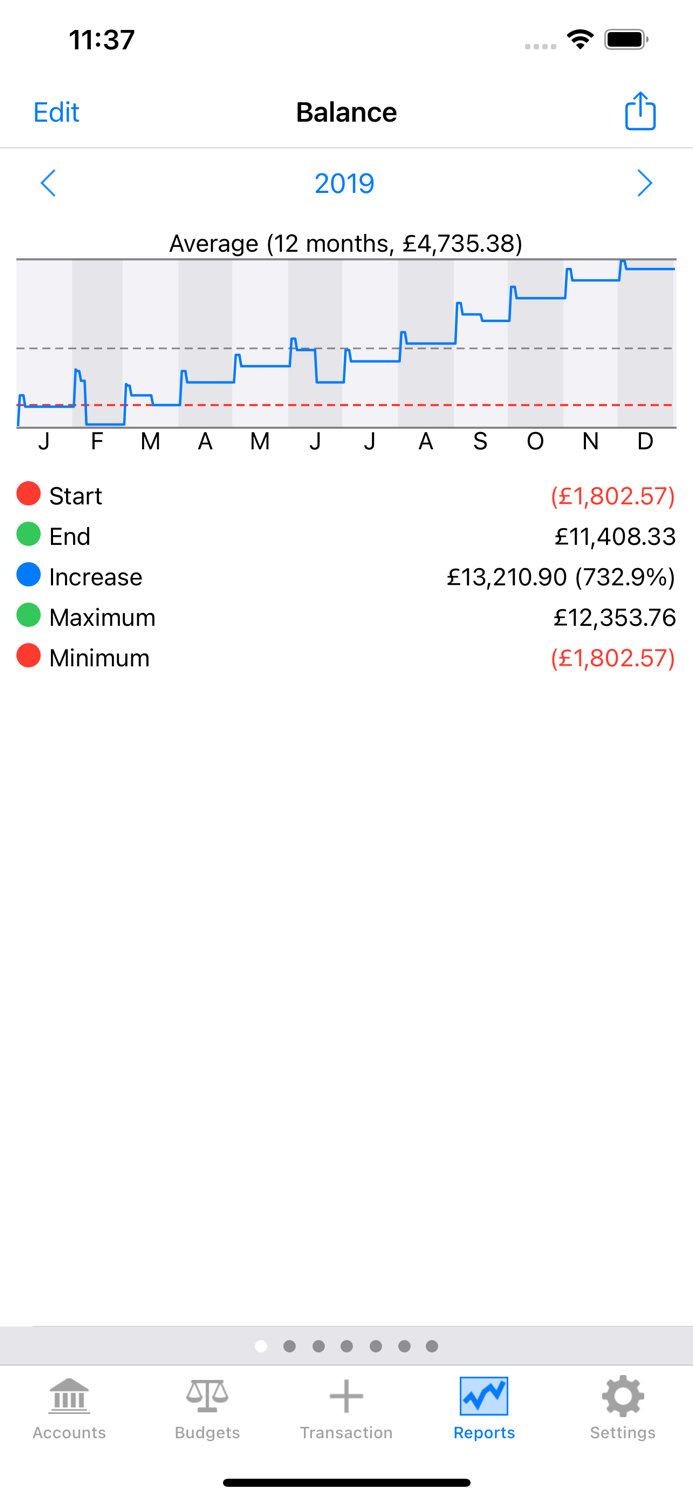This screenshot has height=1500, width=693.
Task: Advance to next year with right chevron
Action: 645,183
